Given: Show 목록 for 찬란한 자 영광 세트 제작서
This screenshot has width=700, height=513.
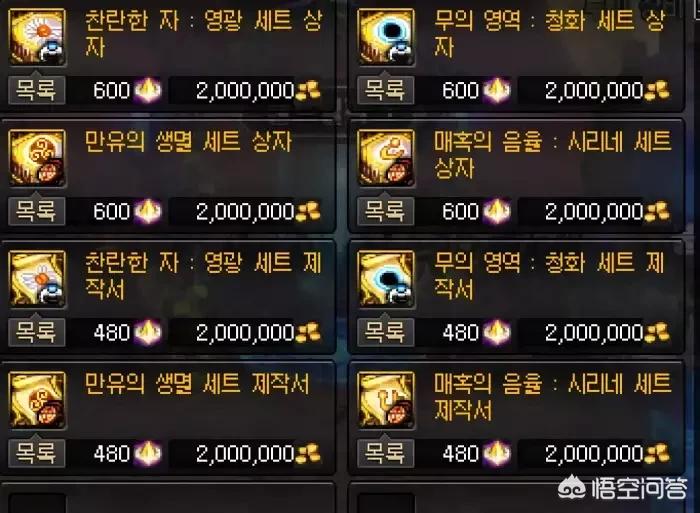Looking at the screenshot, I should [x=37, y=332].
